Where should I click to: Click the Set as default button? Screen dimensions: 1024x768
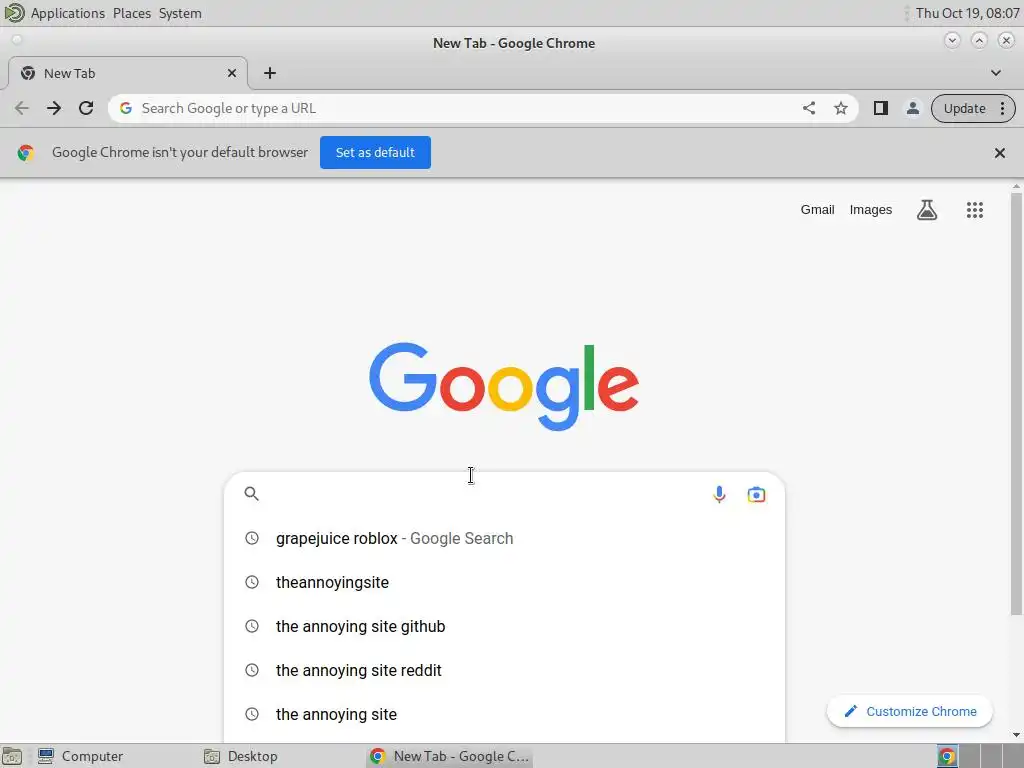pyautogui.click(x=376, y=152)
